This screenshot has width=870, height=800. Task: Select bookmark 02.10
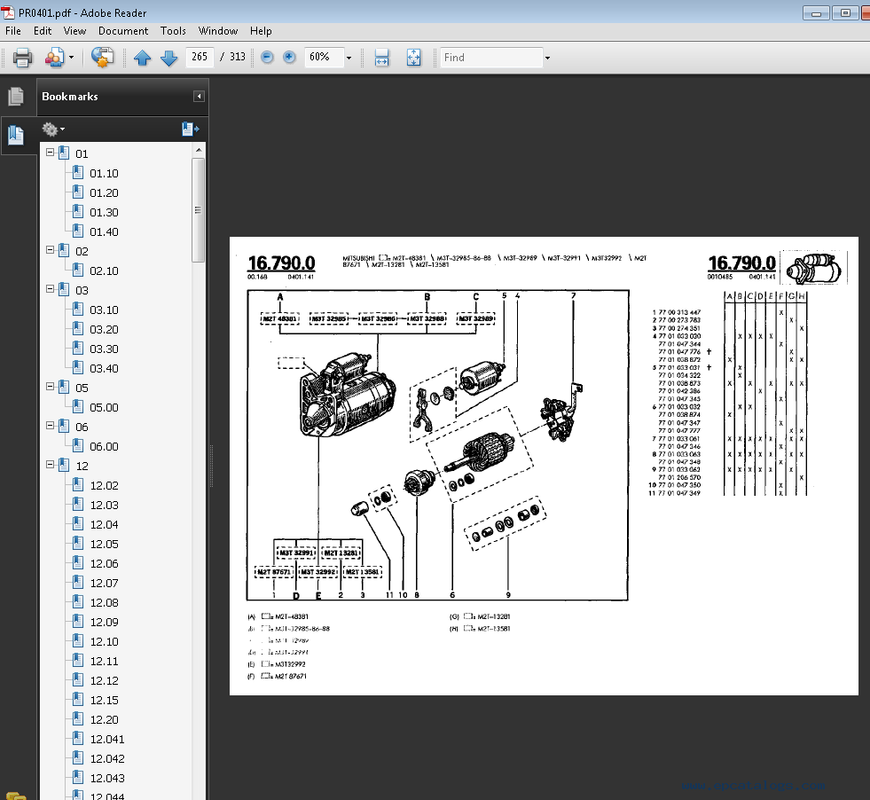[104, 271]
